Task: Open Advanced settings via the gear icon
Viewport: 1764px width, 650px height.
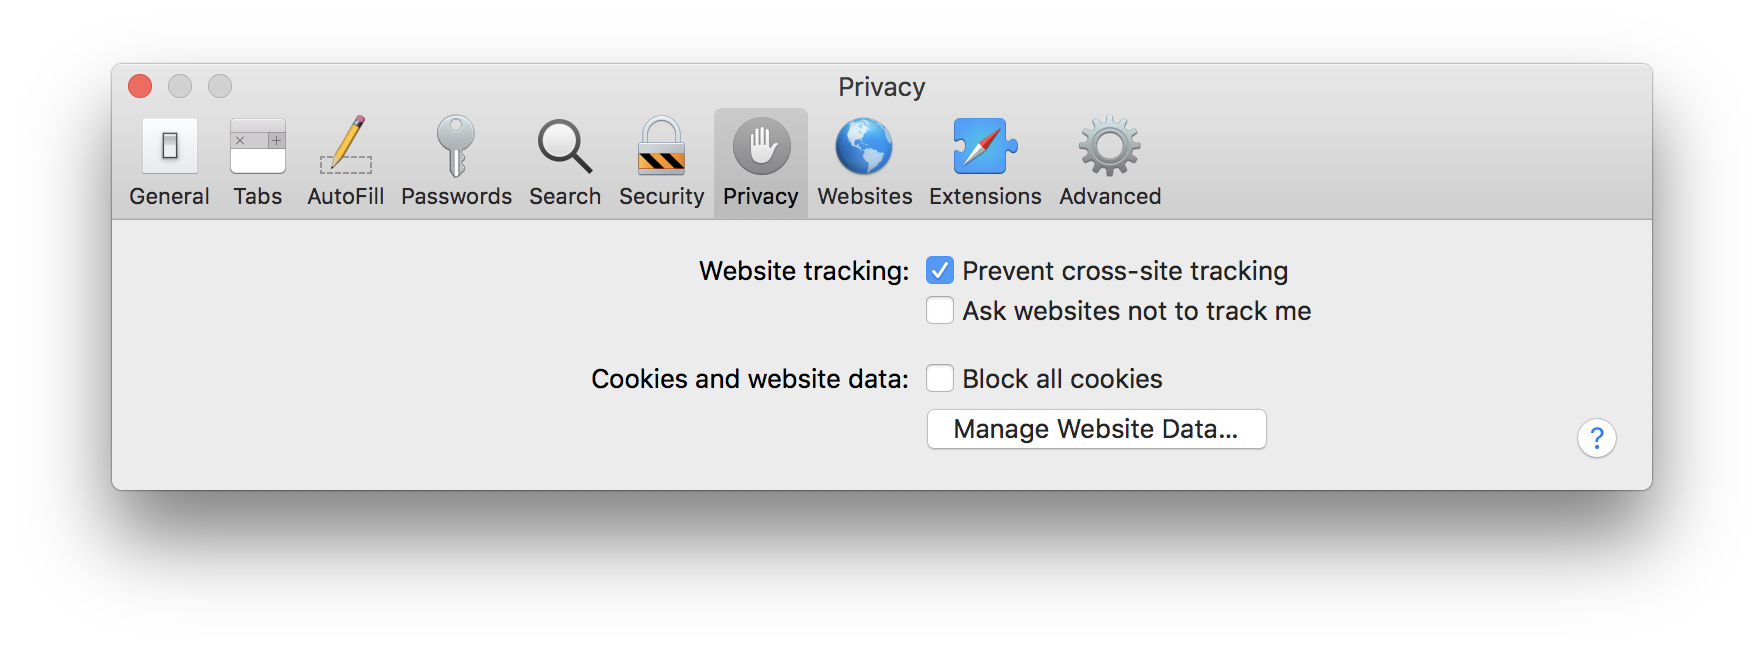Action: click(1109, 160)
